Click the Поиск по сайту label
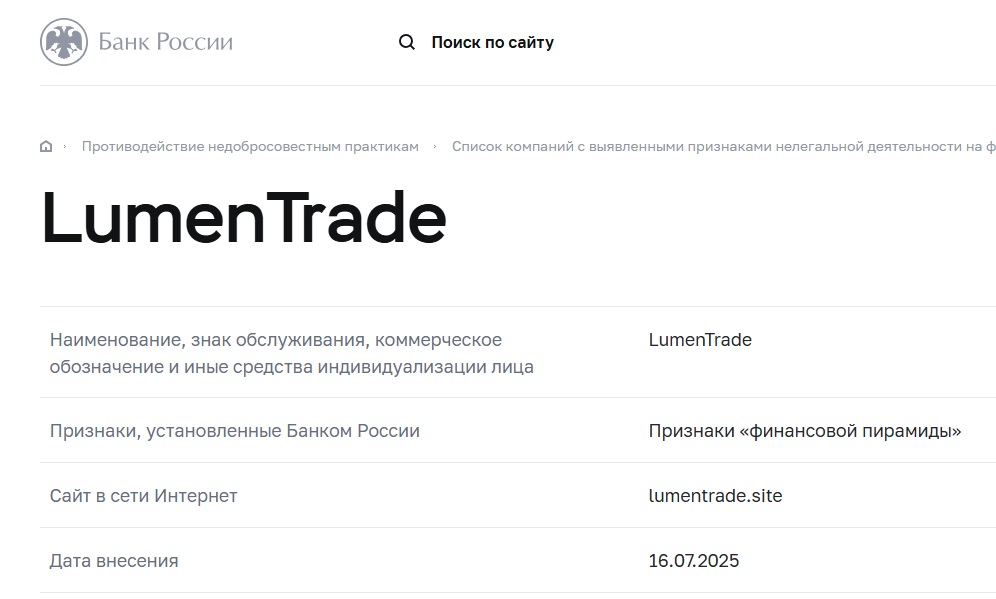This screenshot has width=996, height=599. (492, 42)
